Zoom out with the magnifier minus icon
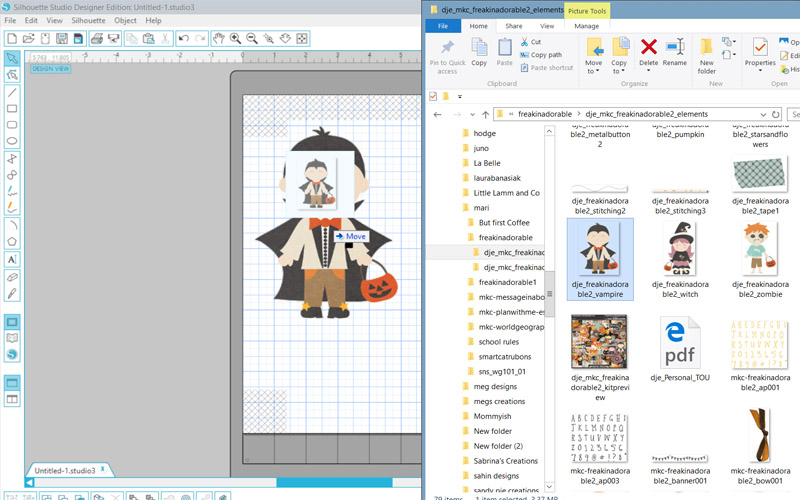This screenshot has height=500, width=800. point(252,38)
